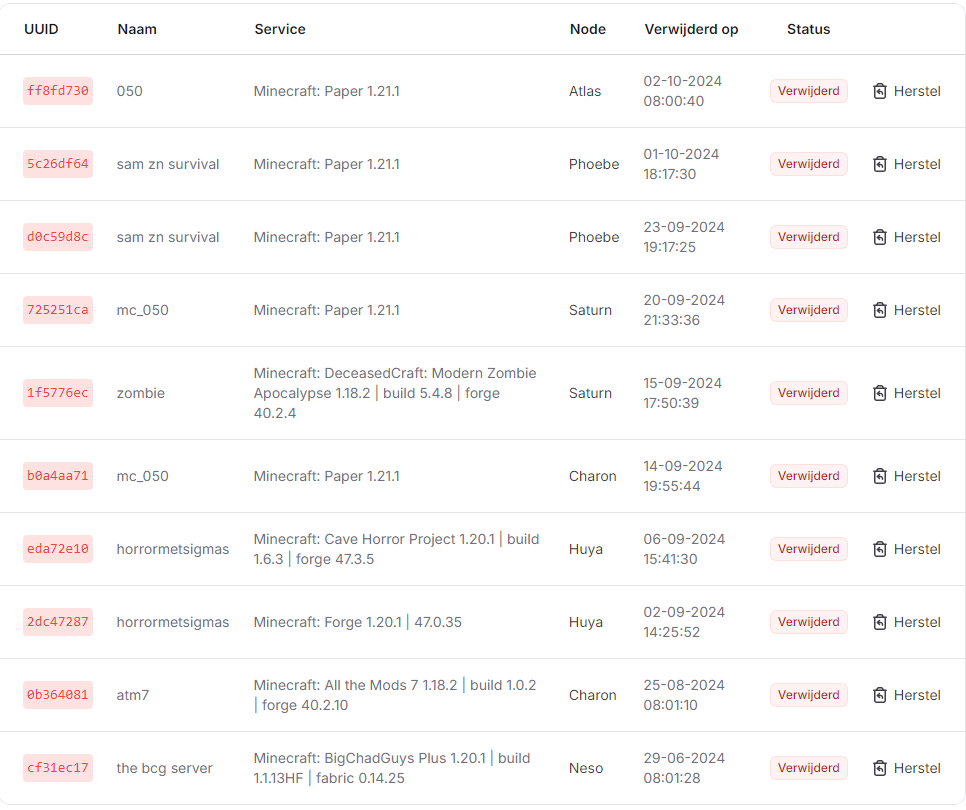Click the restore icon in the zombie row
The height and width of the screenshot is (810, 966).
coord(880,393)
